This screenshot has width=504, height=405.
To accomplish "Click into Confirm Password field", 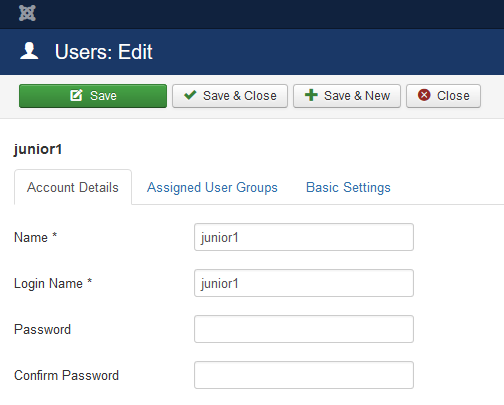I will [304, 375].
